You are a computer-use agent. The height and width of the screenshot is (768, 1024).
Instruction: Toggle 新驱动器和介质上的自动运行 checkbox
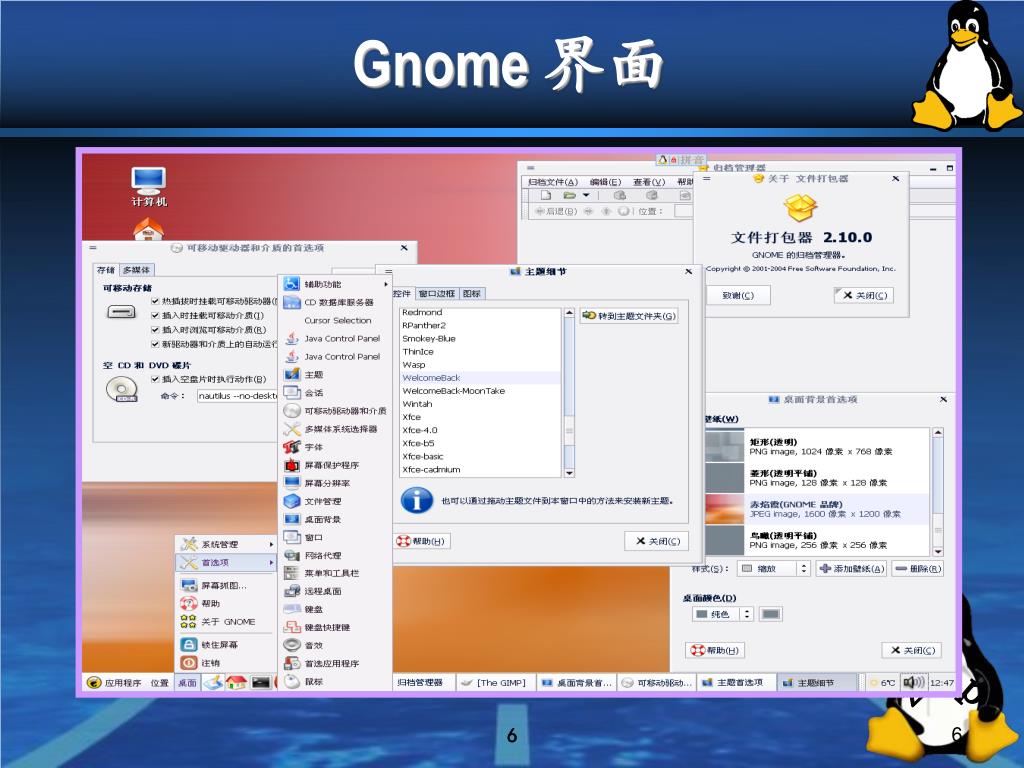click(155, 344)
